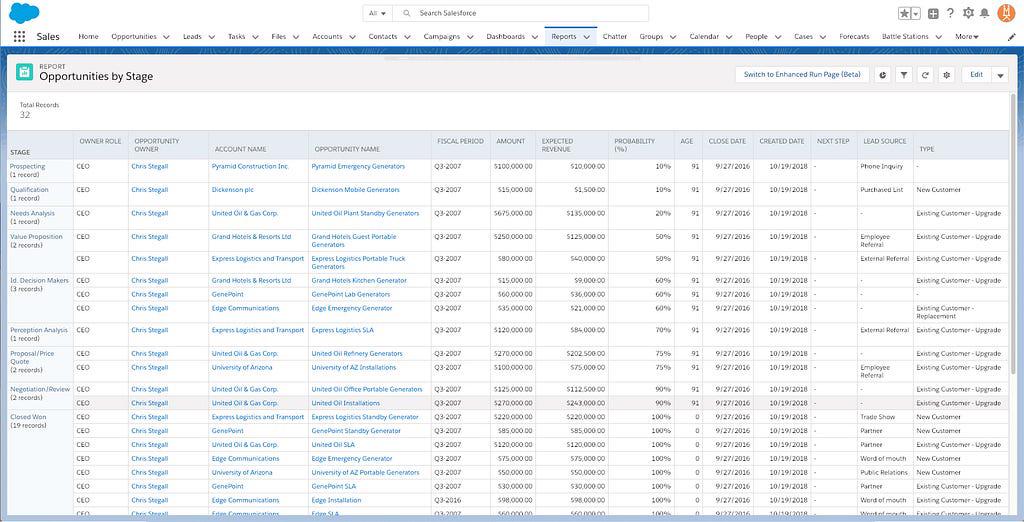The image size is (1024, 522).
Task: Open the report settings gear icon
Action: (947, 75)
